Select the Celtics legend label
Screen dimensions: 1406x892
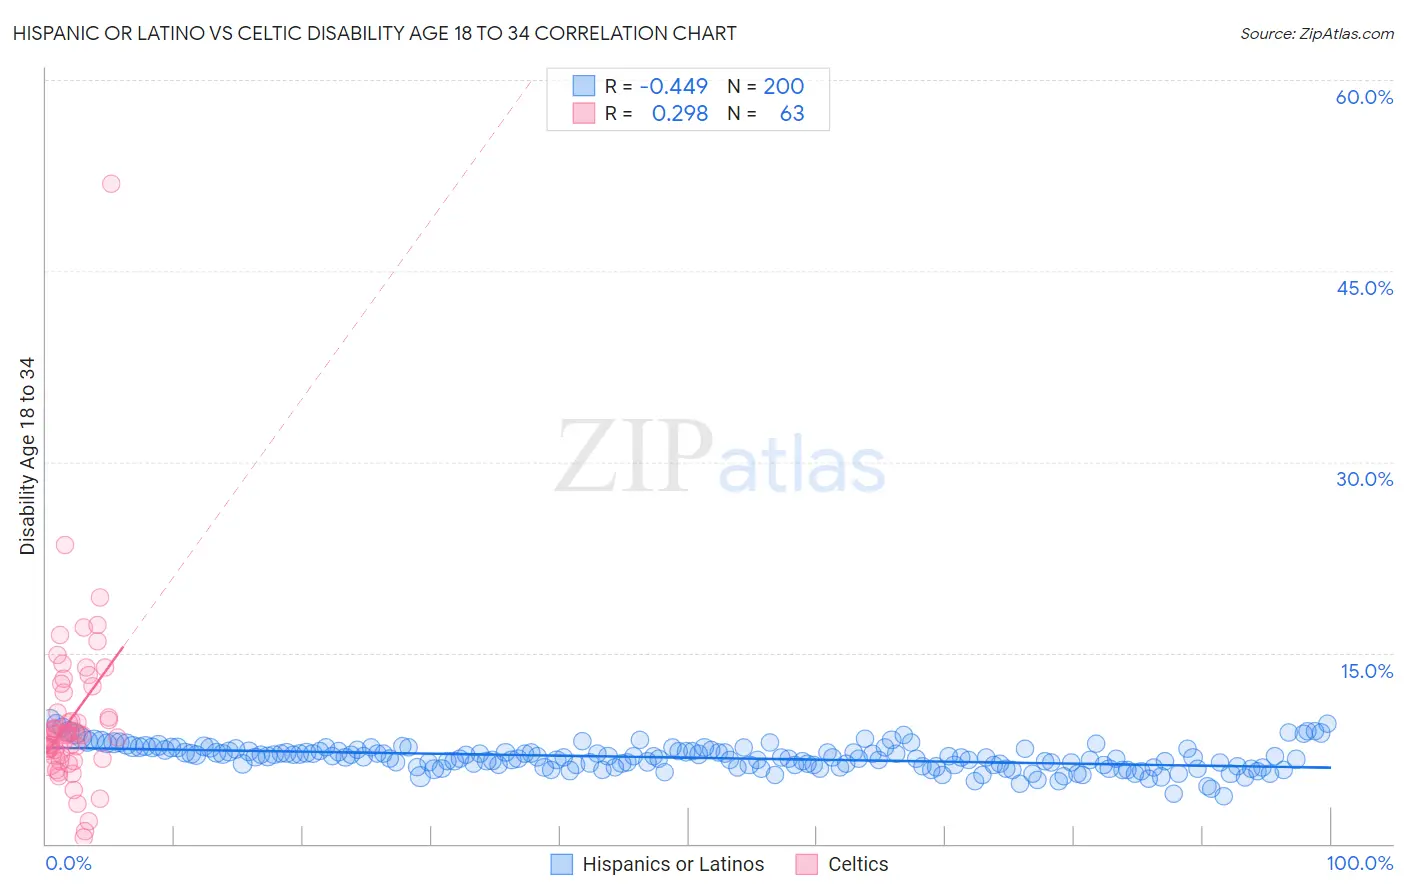(x=858, y=864)
